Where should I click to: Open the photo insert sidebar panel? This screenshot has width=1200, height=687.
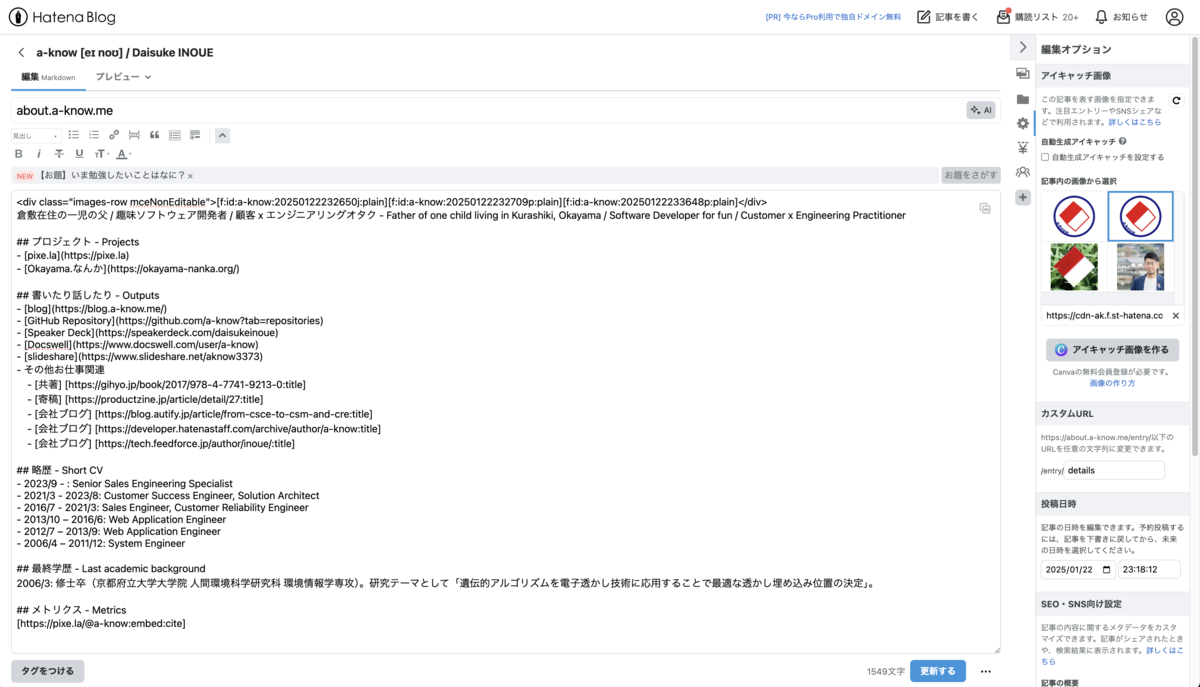click(1022, 74)
